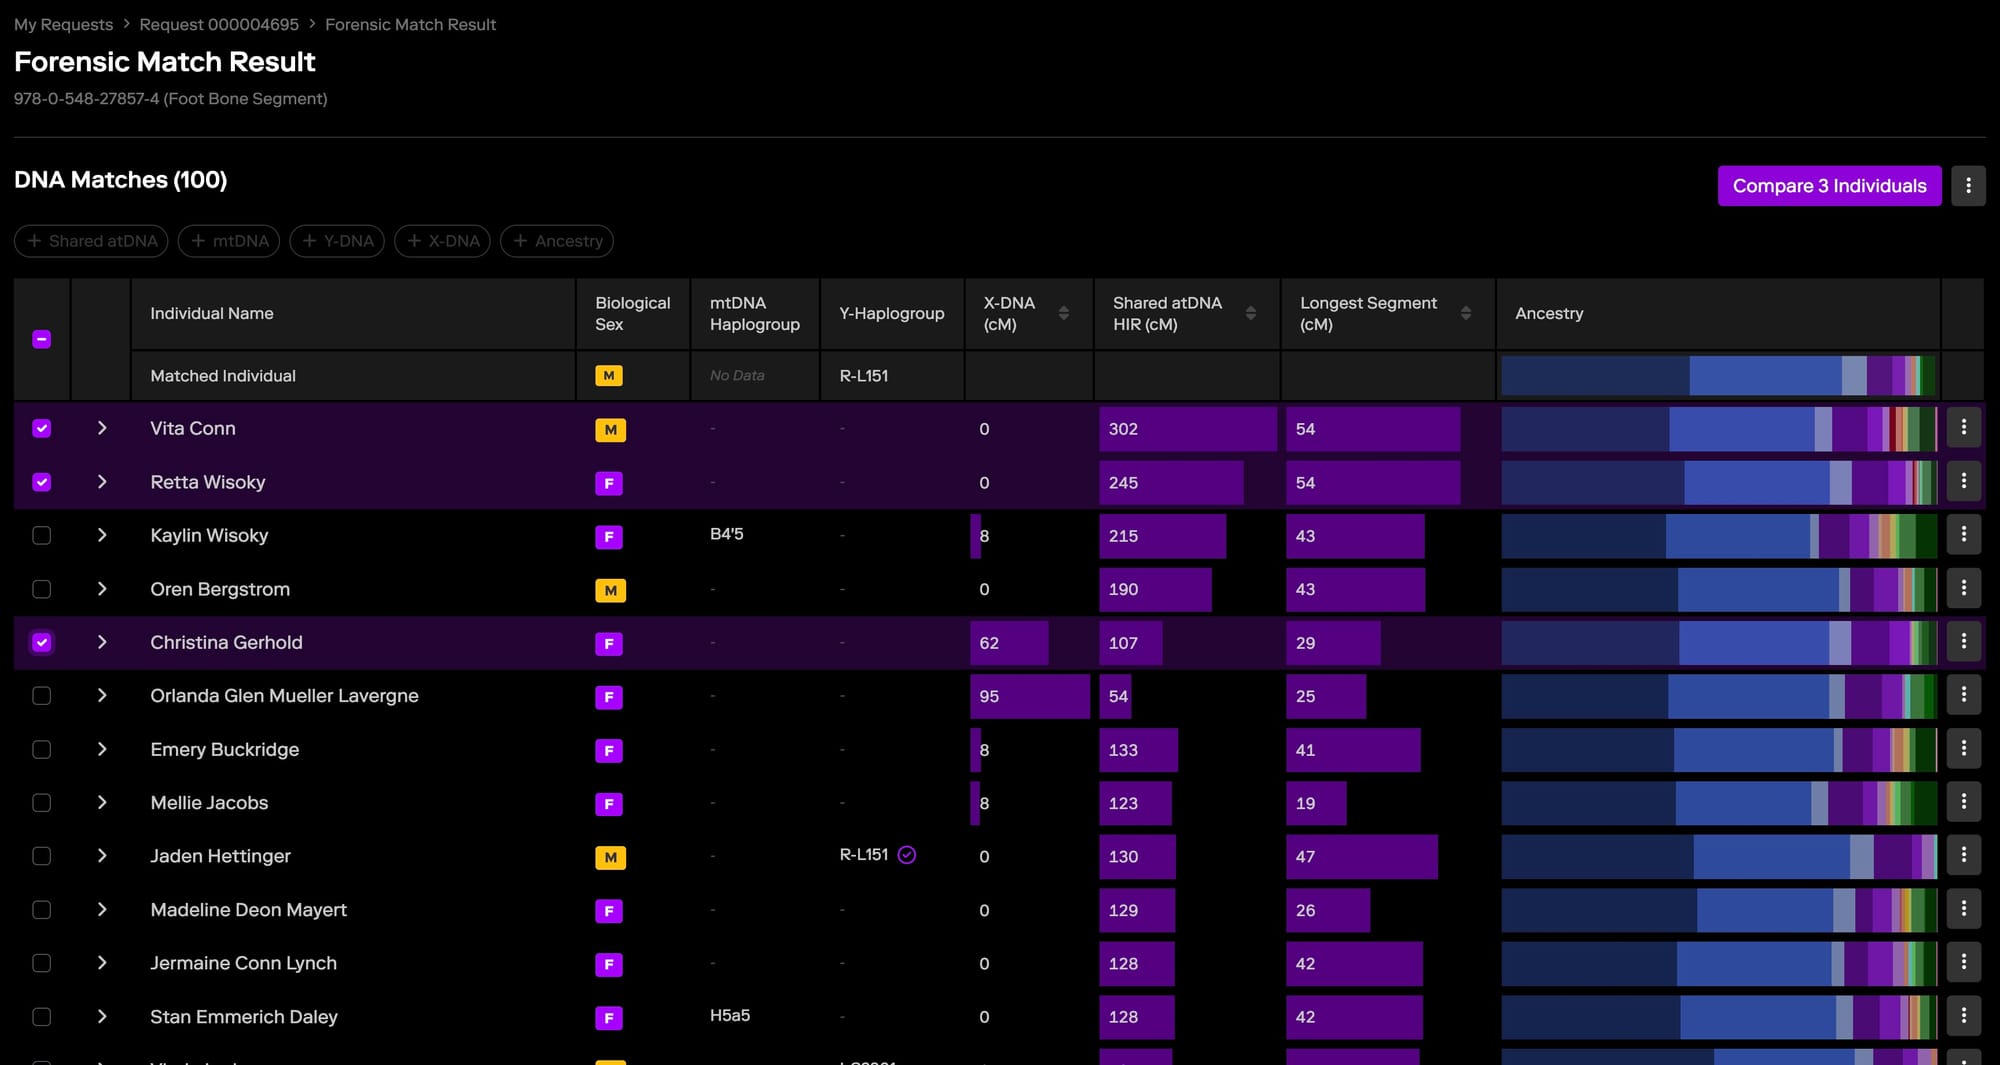Image resolution: width=2000 pixels, height=1065 pixels.
Task: Click verified badge beside Jaden Hettinger's R-L151
Action: coord(907,855)
